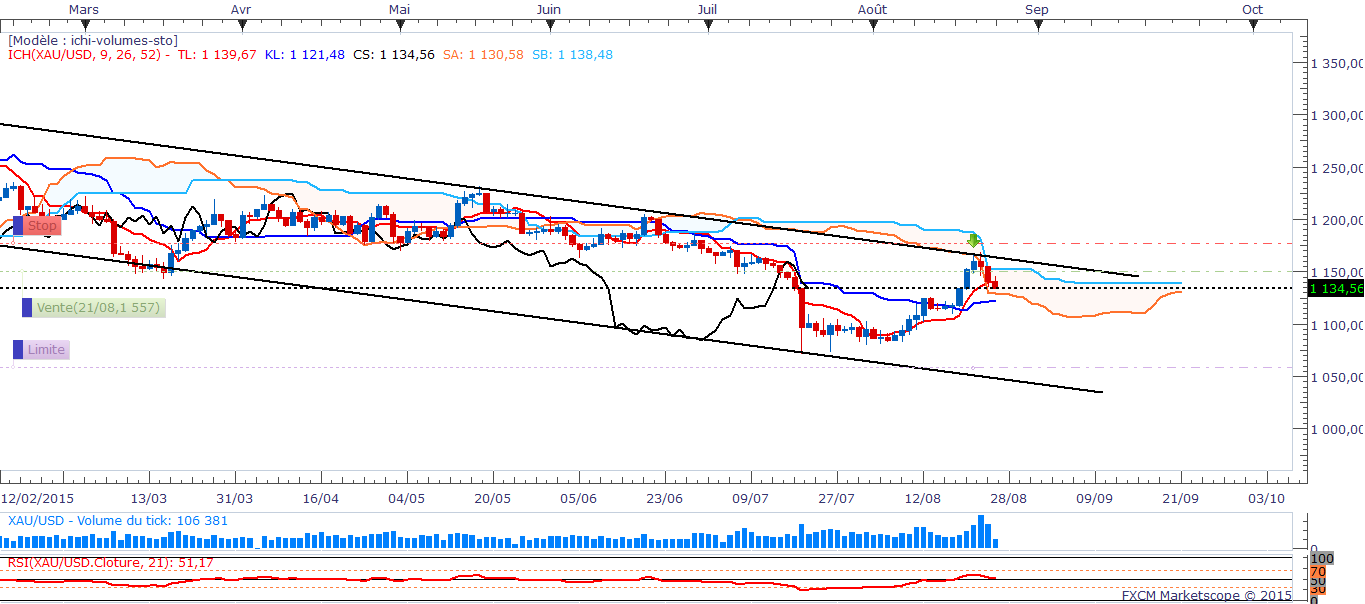Click the KL: 1 121,48 value
The height and width of the screenshot is (604, 1365).
tap(305, 55)
